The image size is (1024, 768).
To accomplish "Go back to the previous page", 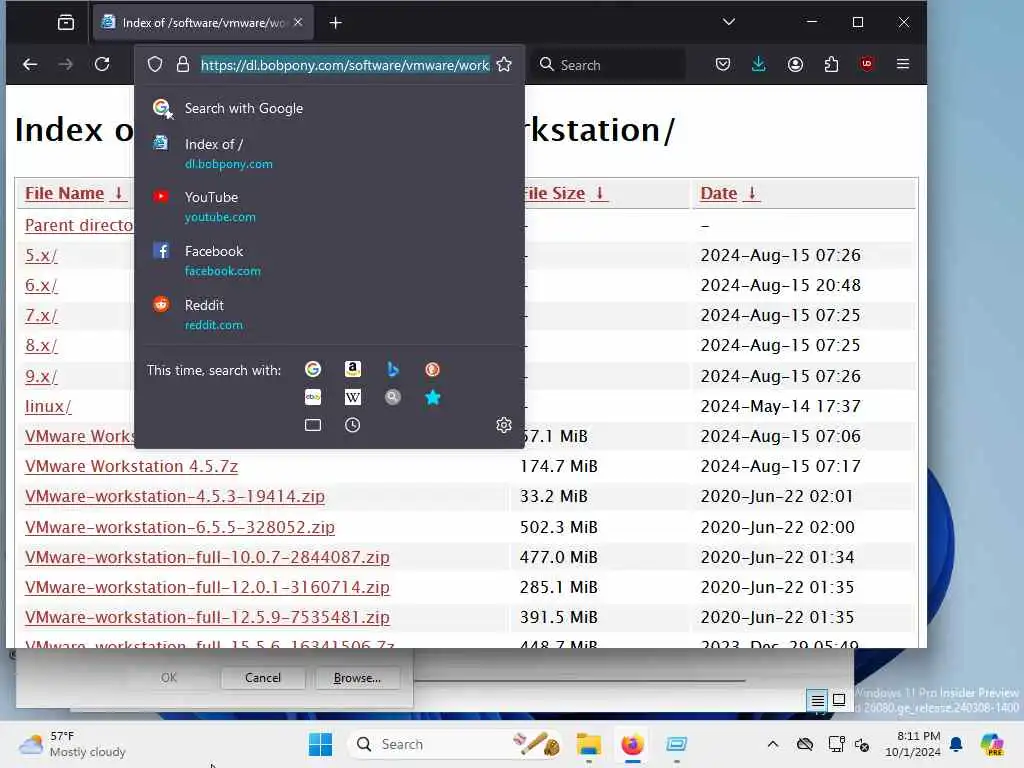I will coord(30,64).
